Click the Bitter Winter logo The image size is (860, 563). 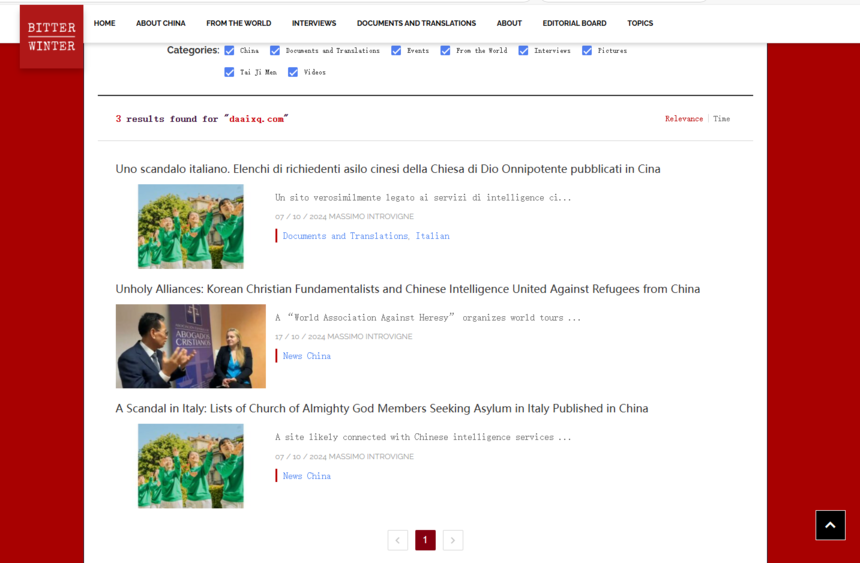pyautogui.click(x=52, y=37)
